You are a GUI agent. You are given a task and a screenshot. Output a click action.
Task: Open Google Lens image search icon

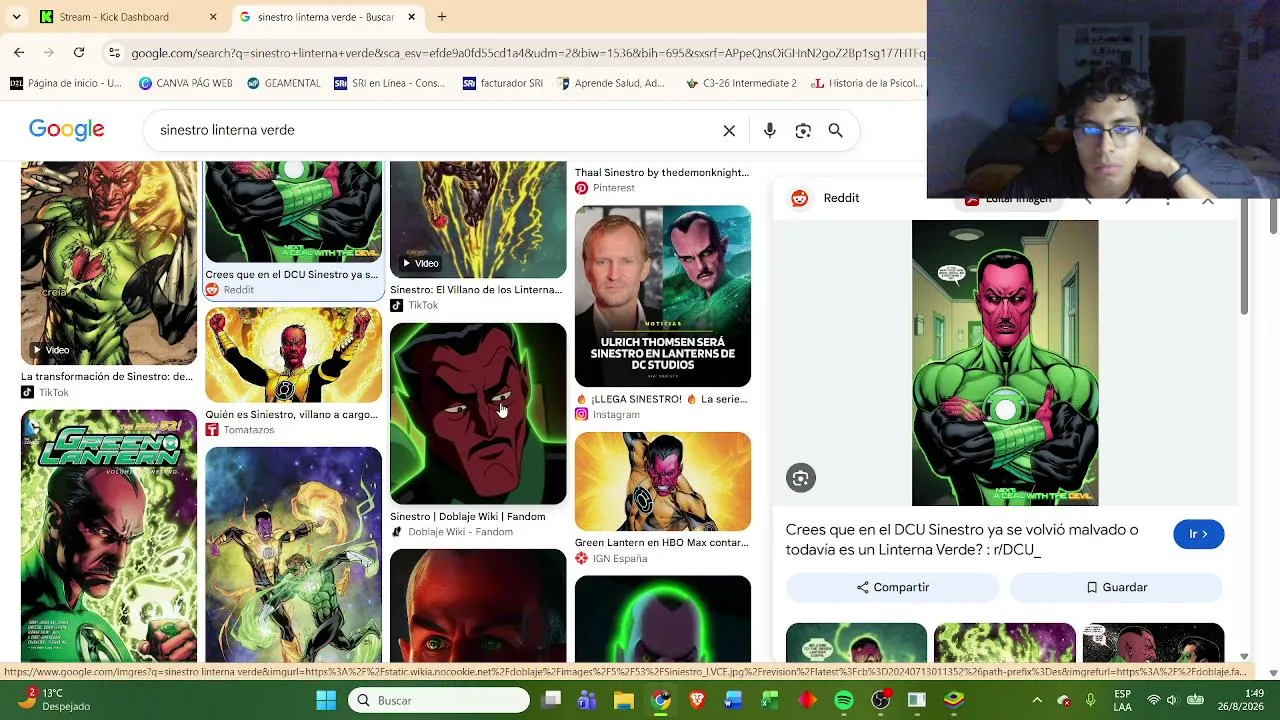pyautogui.click(x=803, y=130)
